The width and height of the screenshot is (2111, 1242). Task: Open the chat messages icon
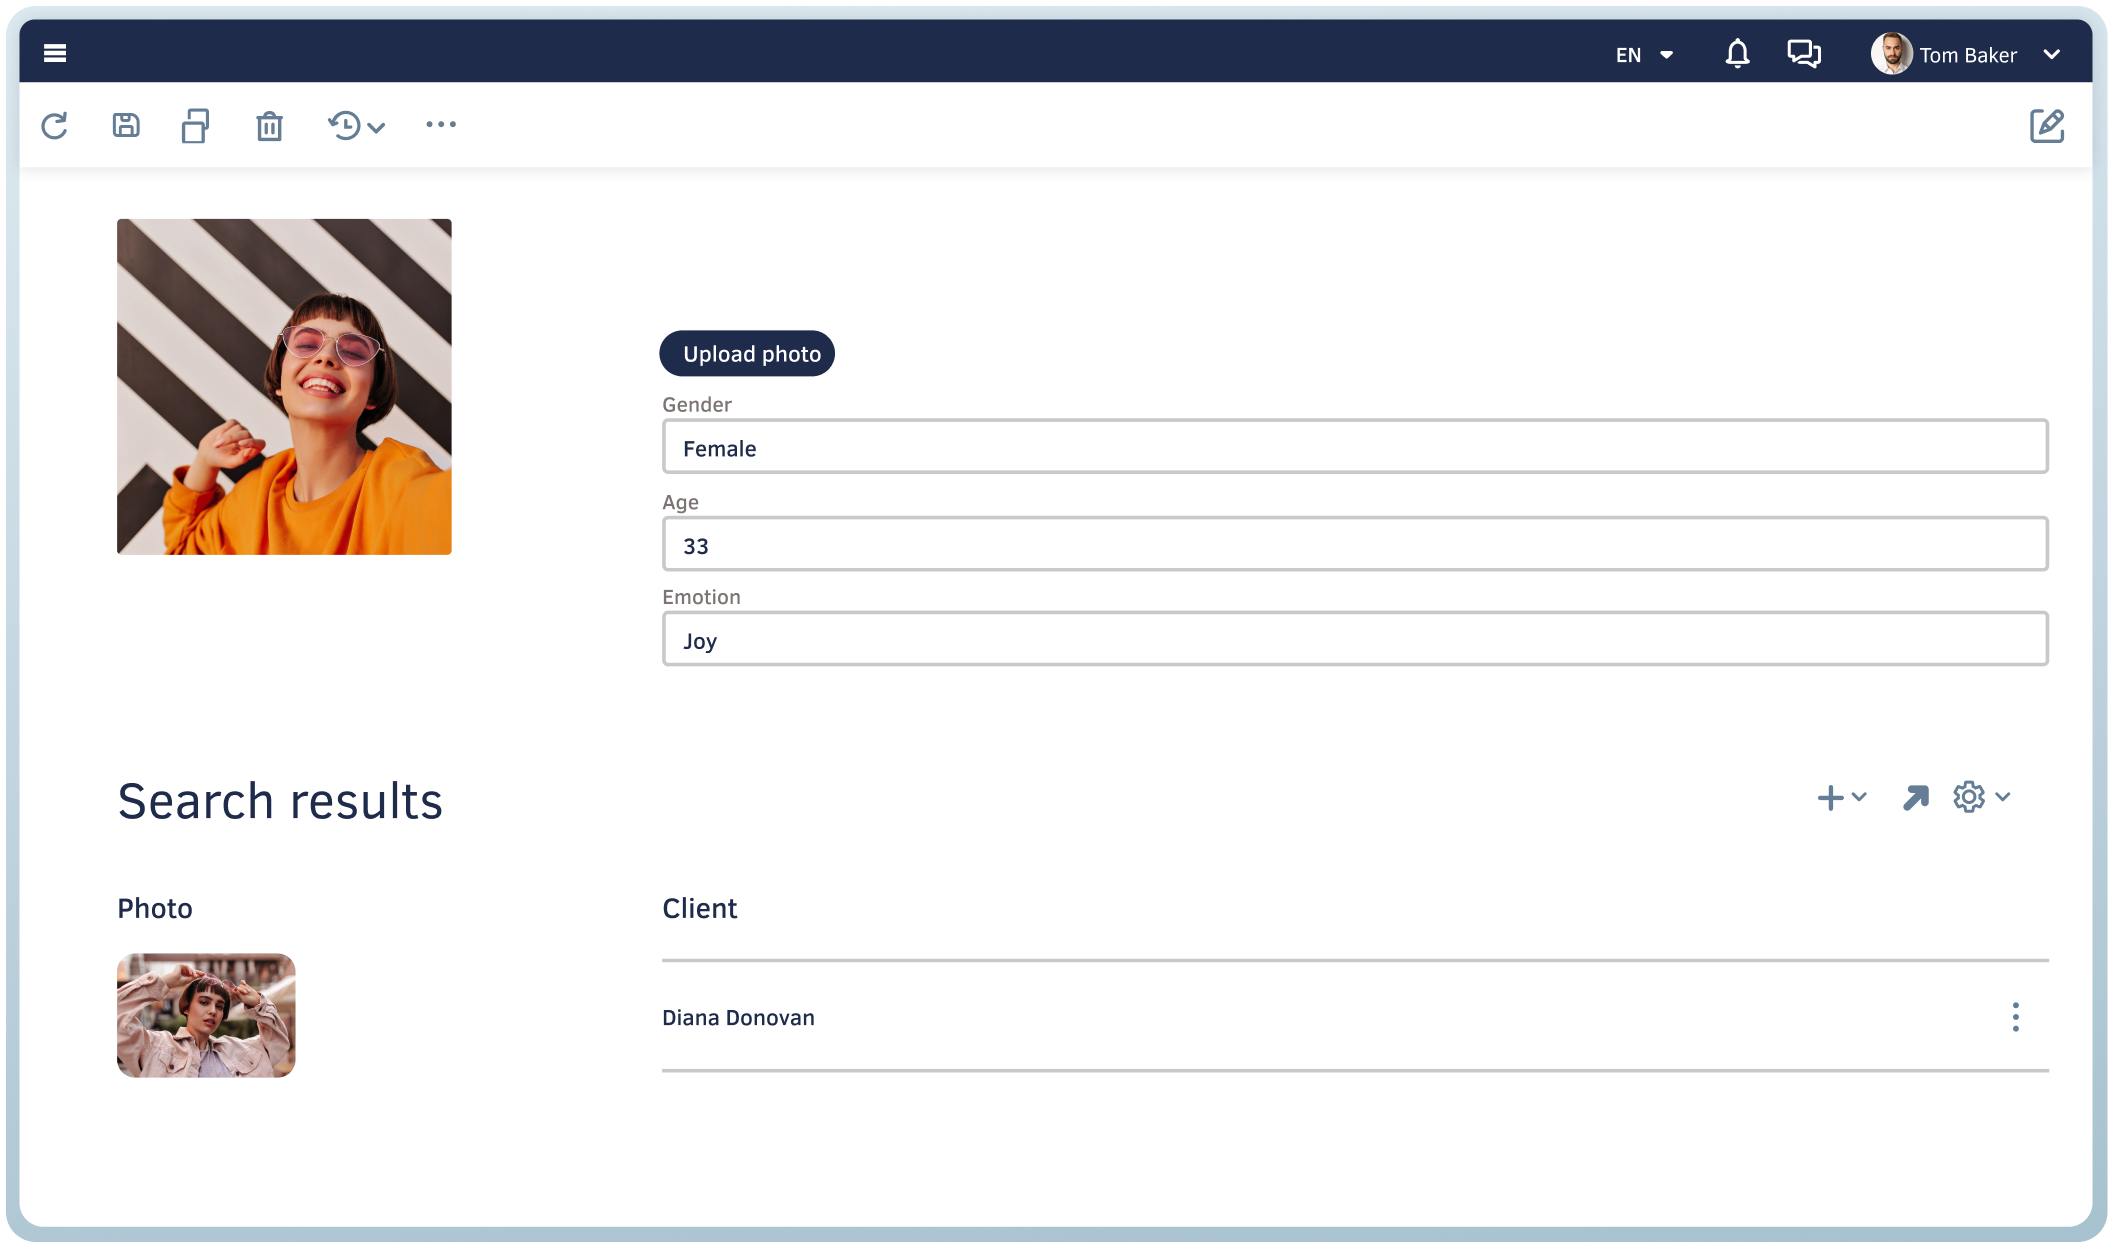pos(1804,54)
